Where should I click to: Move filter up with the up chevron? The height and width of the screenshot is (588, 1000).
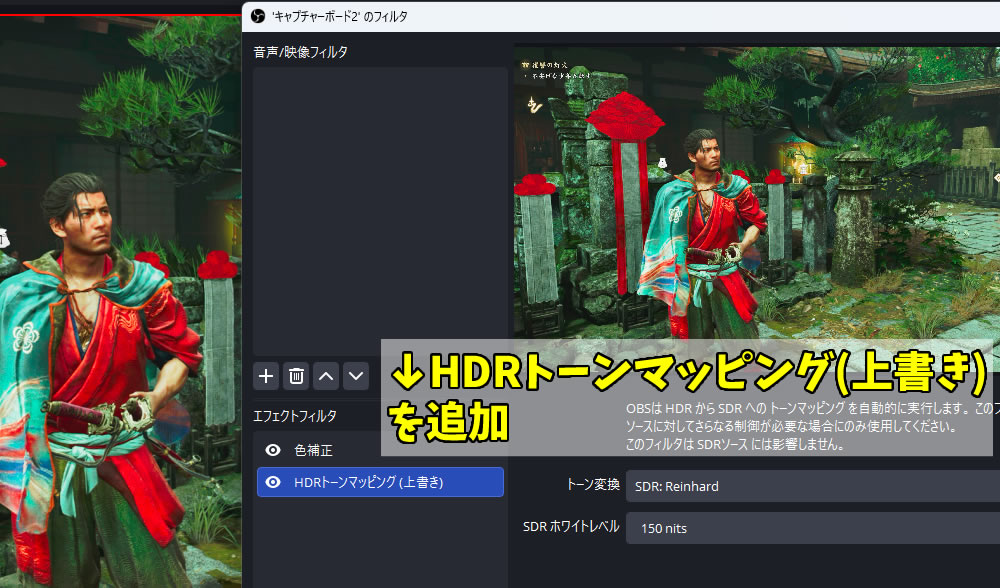pos(326,376)
